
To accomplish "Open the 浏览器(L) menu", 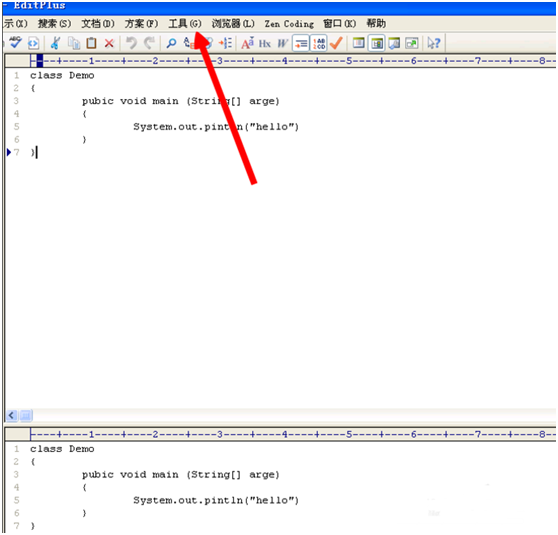I will pos(233,24).
